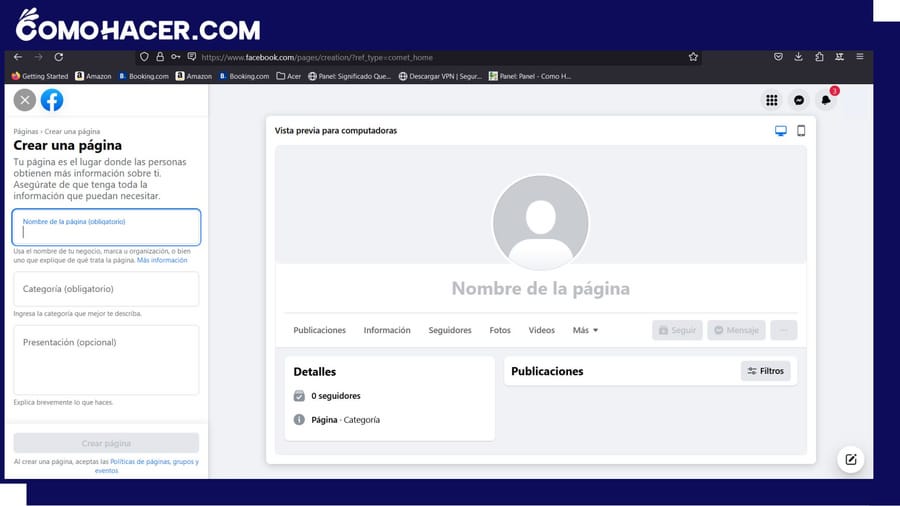Click the Crear página button

[x=106, y=443]
